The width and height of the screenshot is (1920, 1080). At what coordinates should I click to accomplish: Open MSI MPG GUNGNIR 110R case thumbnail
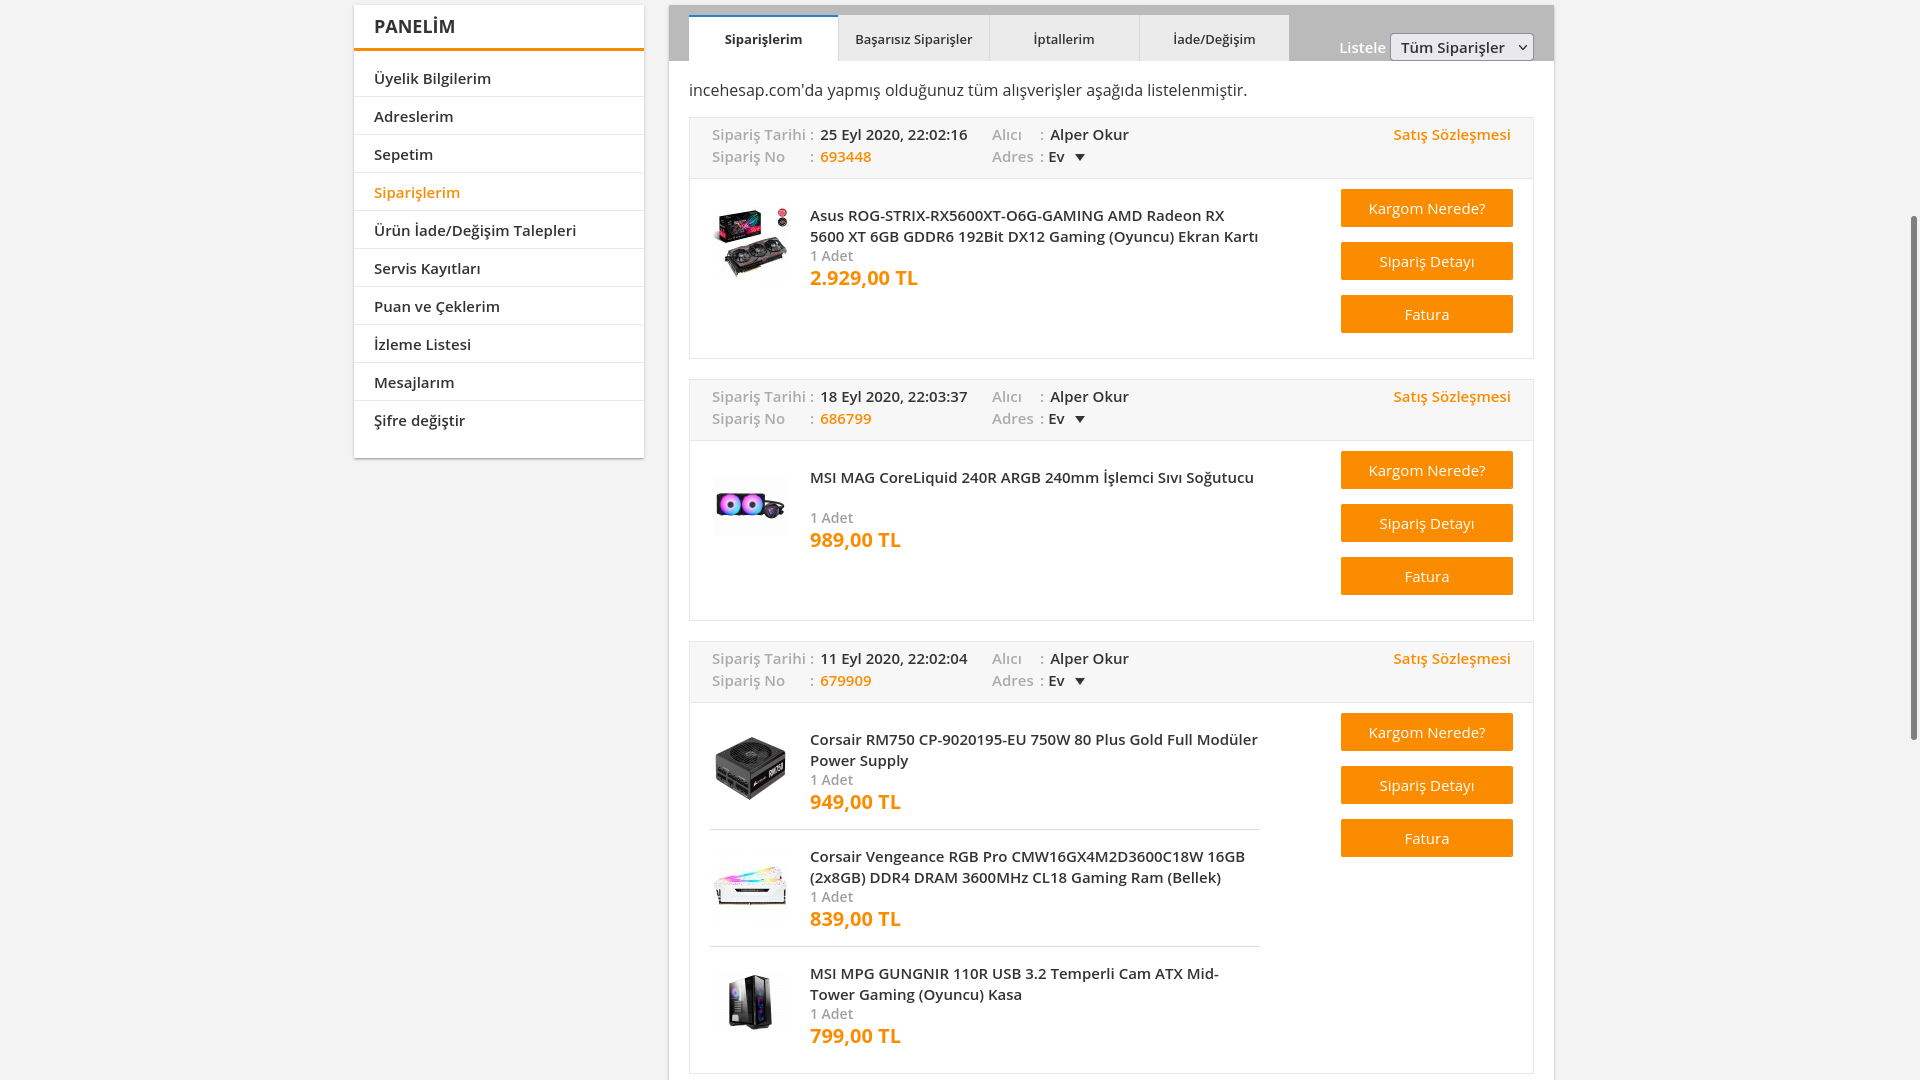tap(750, 1002)
